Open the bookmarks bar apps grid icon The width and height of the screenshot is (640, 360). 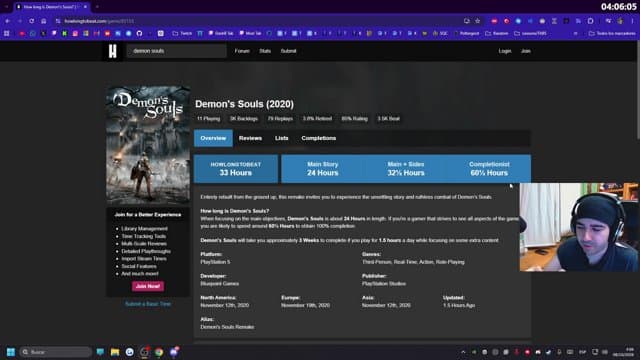pyautogui.click(x=7, y=33)
